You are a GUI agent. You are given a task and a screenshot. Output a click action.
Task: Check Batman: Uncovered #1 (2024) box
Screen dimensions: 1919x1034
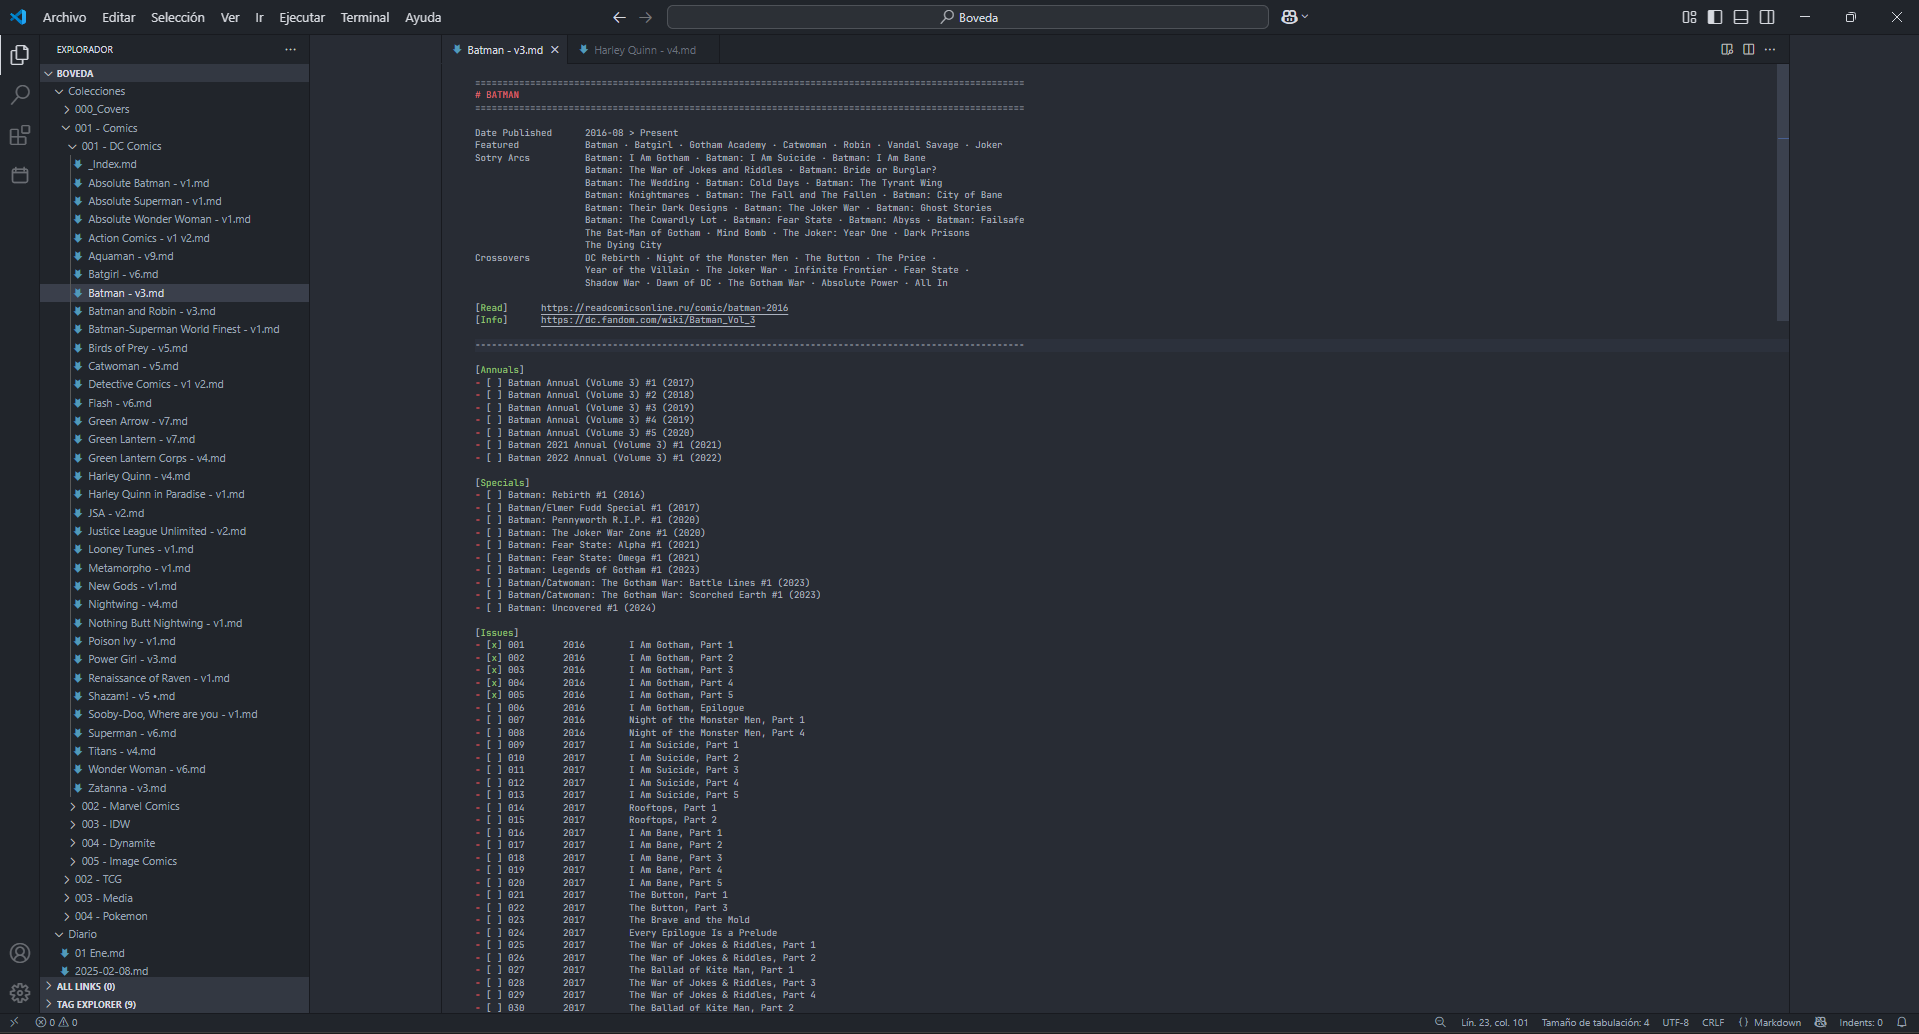[x=494, y=608]
